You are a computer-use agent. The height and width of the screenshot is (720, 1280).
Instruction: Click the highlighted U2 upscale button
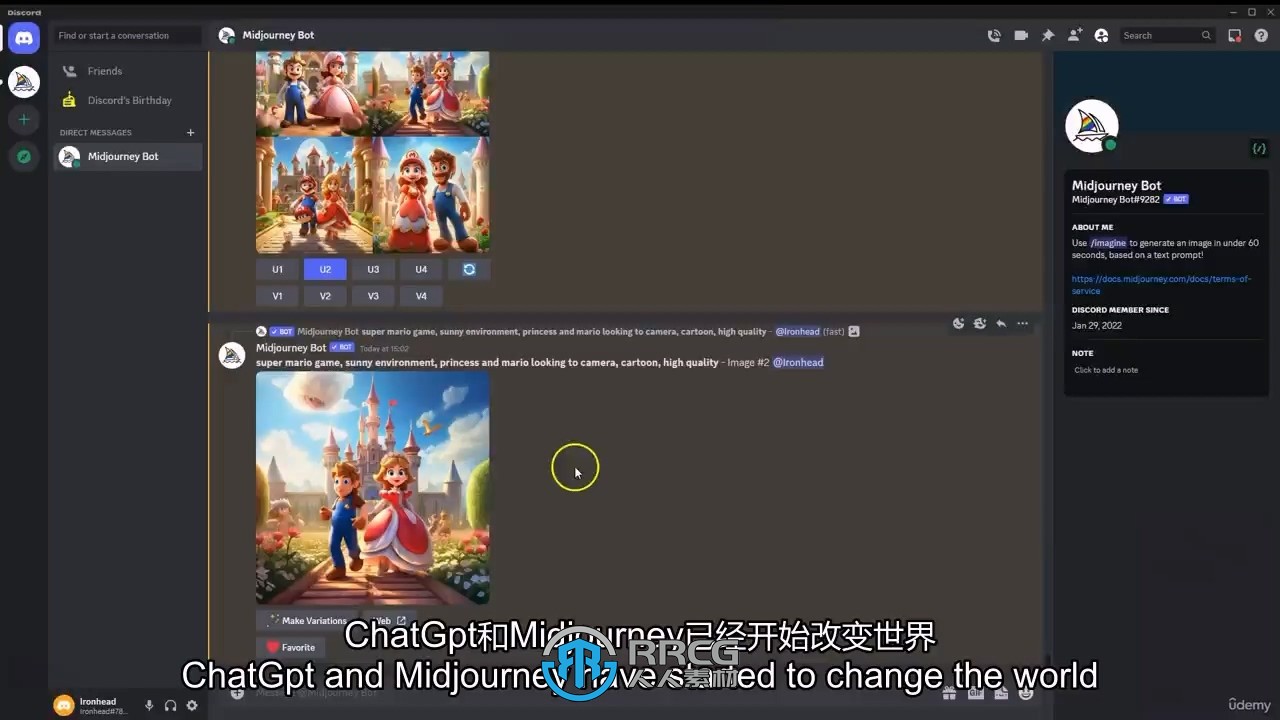(325, 269)
